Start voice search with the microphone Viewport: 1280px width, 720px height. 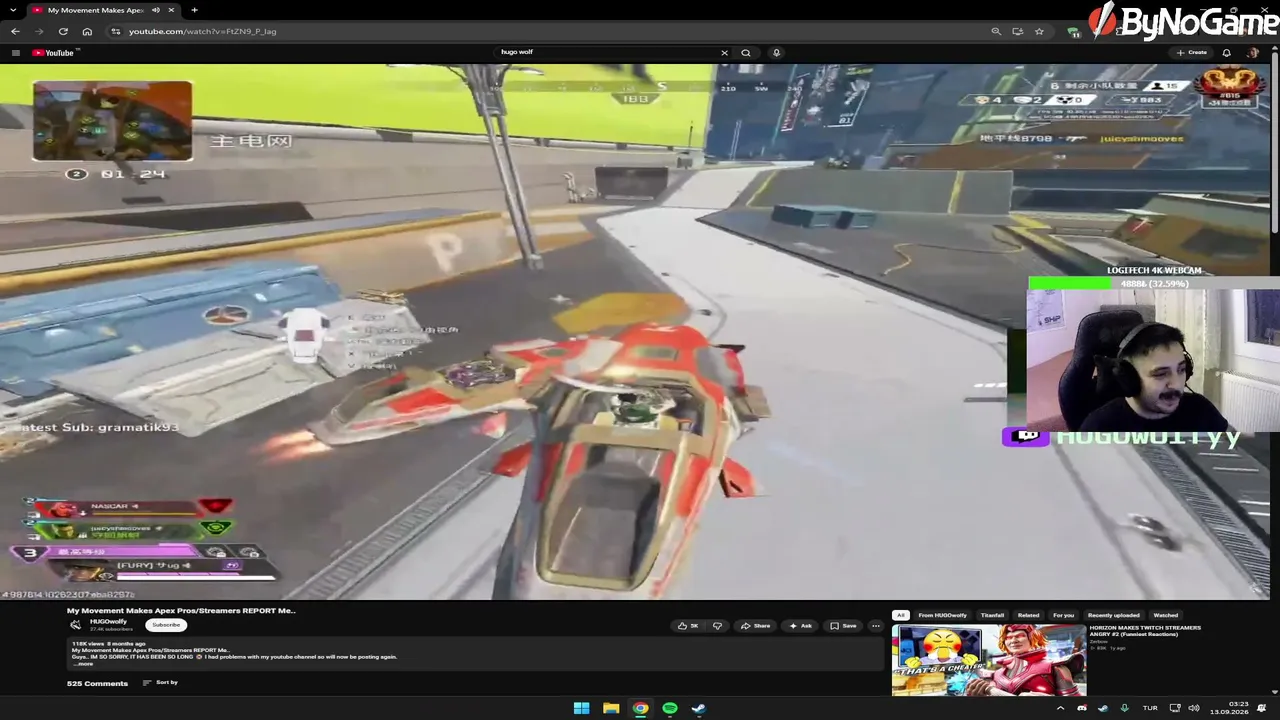coord(776,53)
